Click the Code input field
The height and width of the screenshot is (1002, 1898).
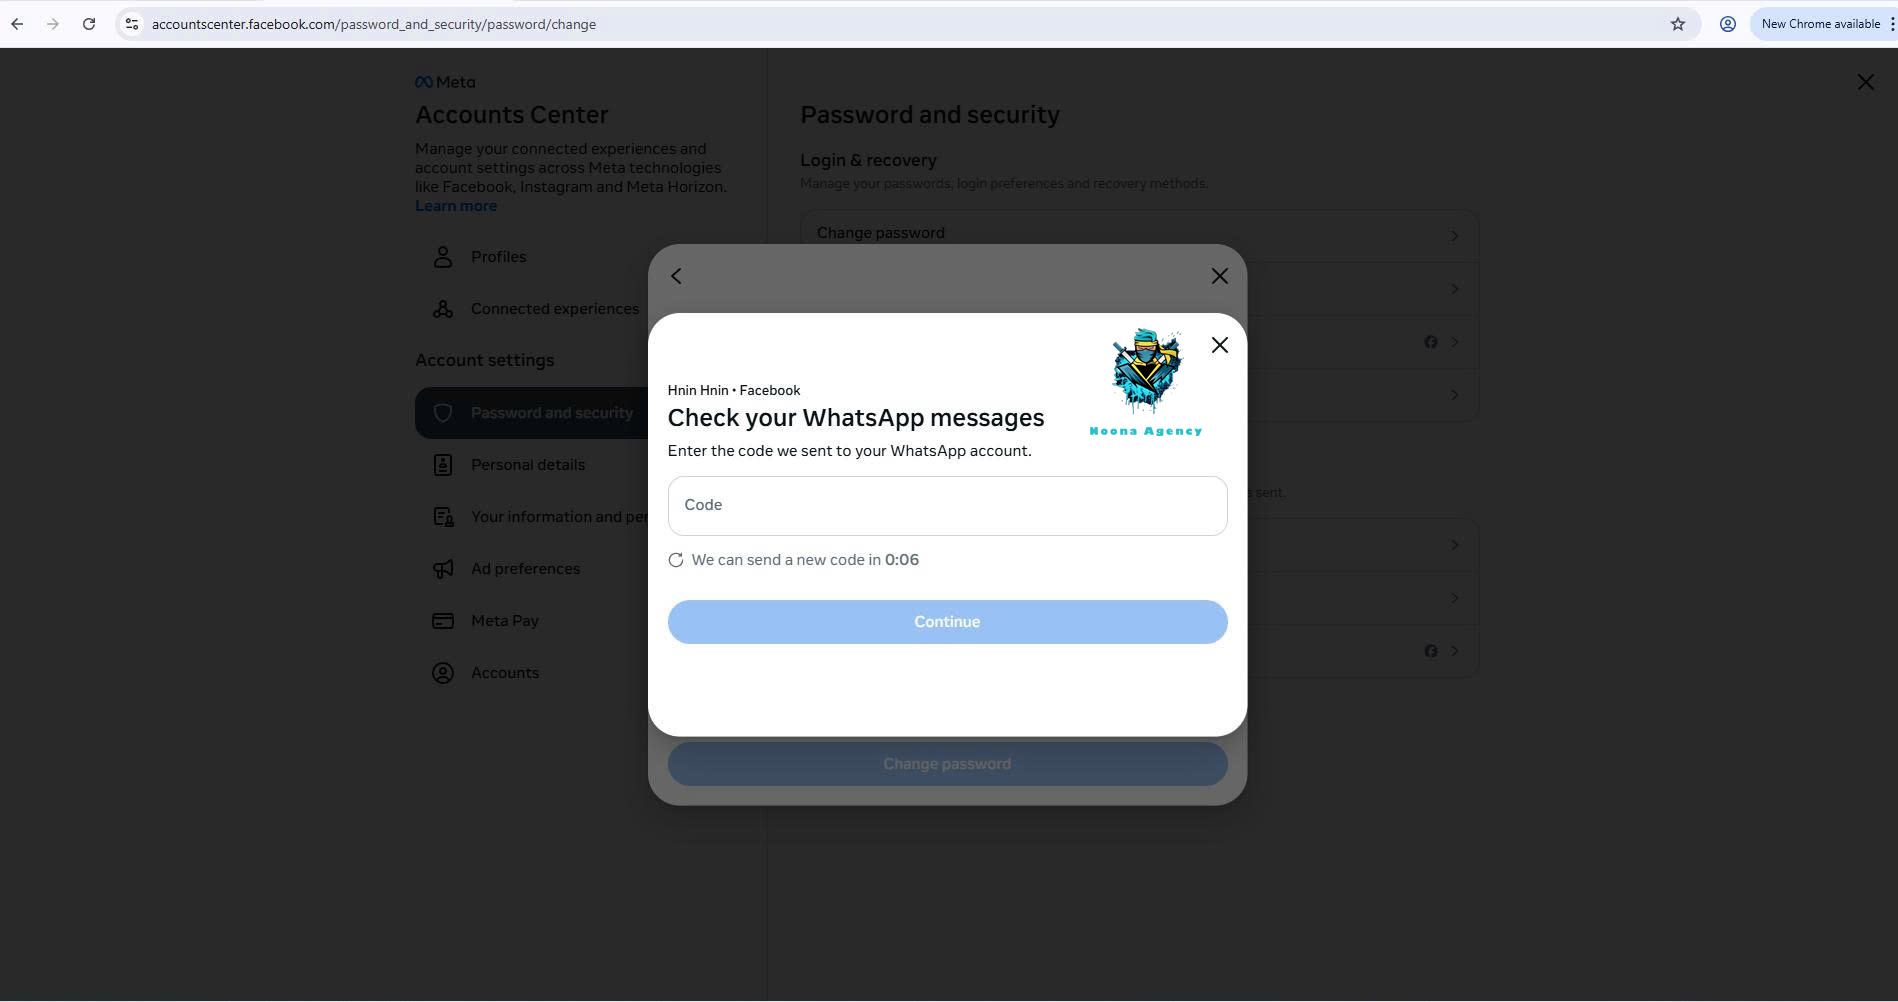[x=947, y=506]
